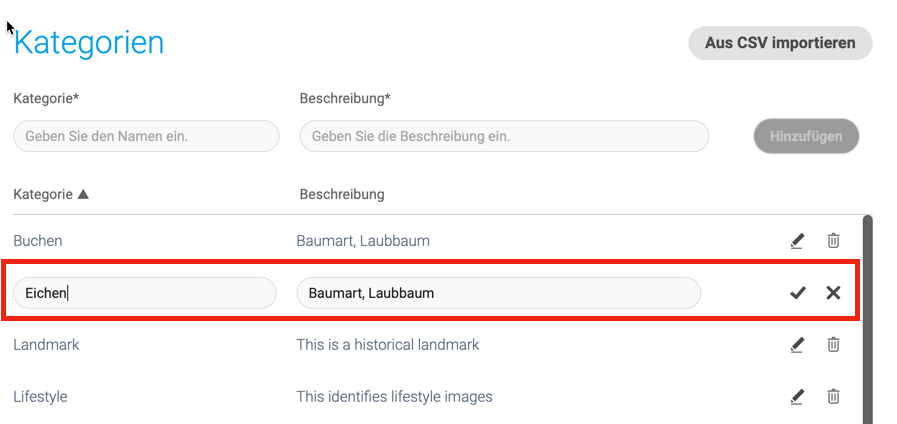The height and width of the screenshot is (424, 897).
Task: Delete the Landmark category via trash icon
Action: pyautogui.click(x=834, y=344)
